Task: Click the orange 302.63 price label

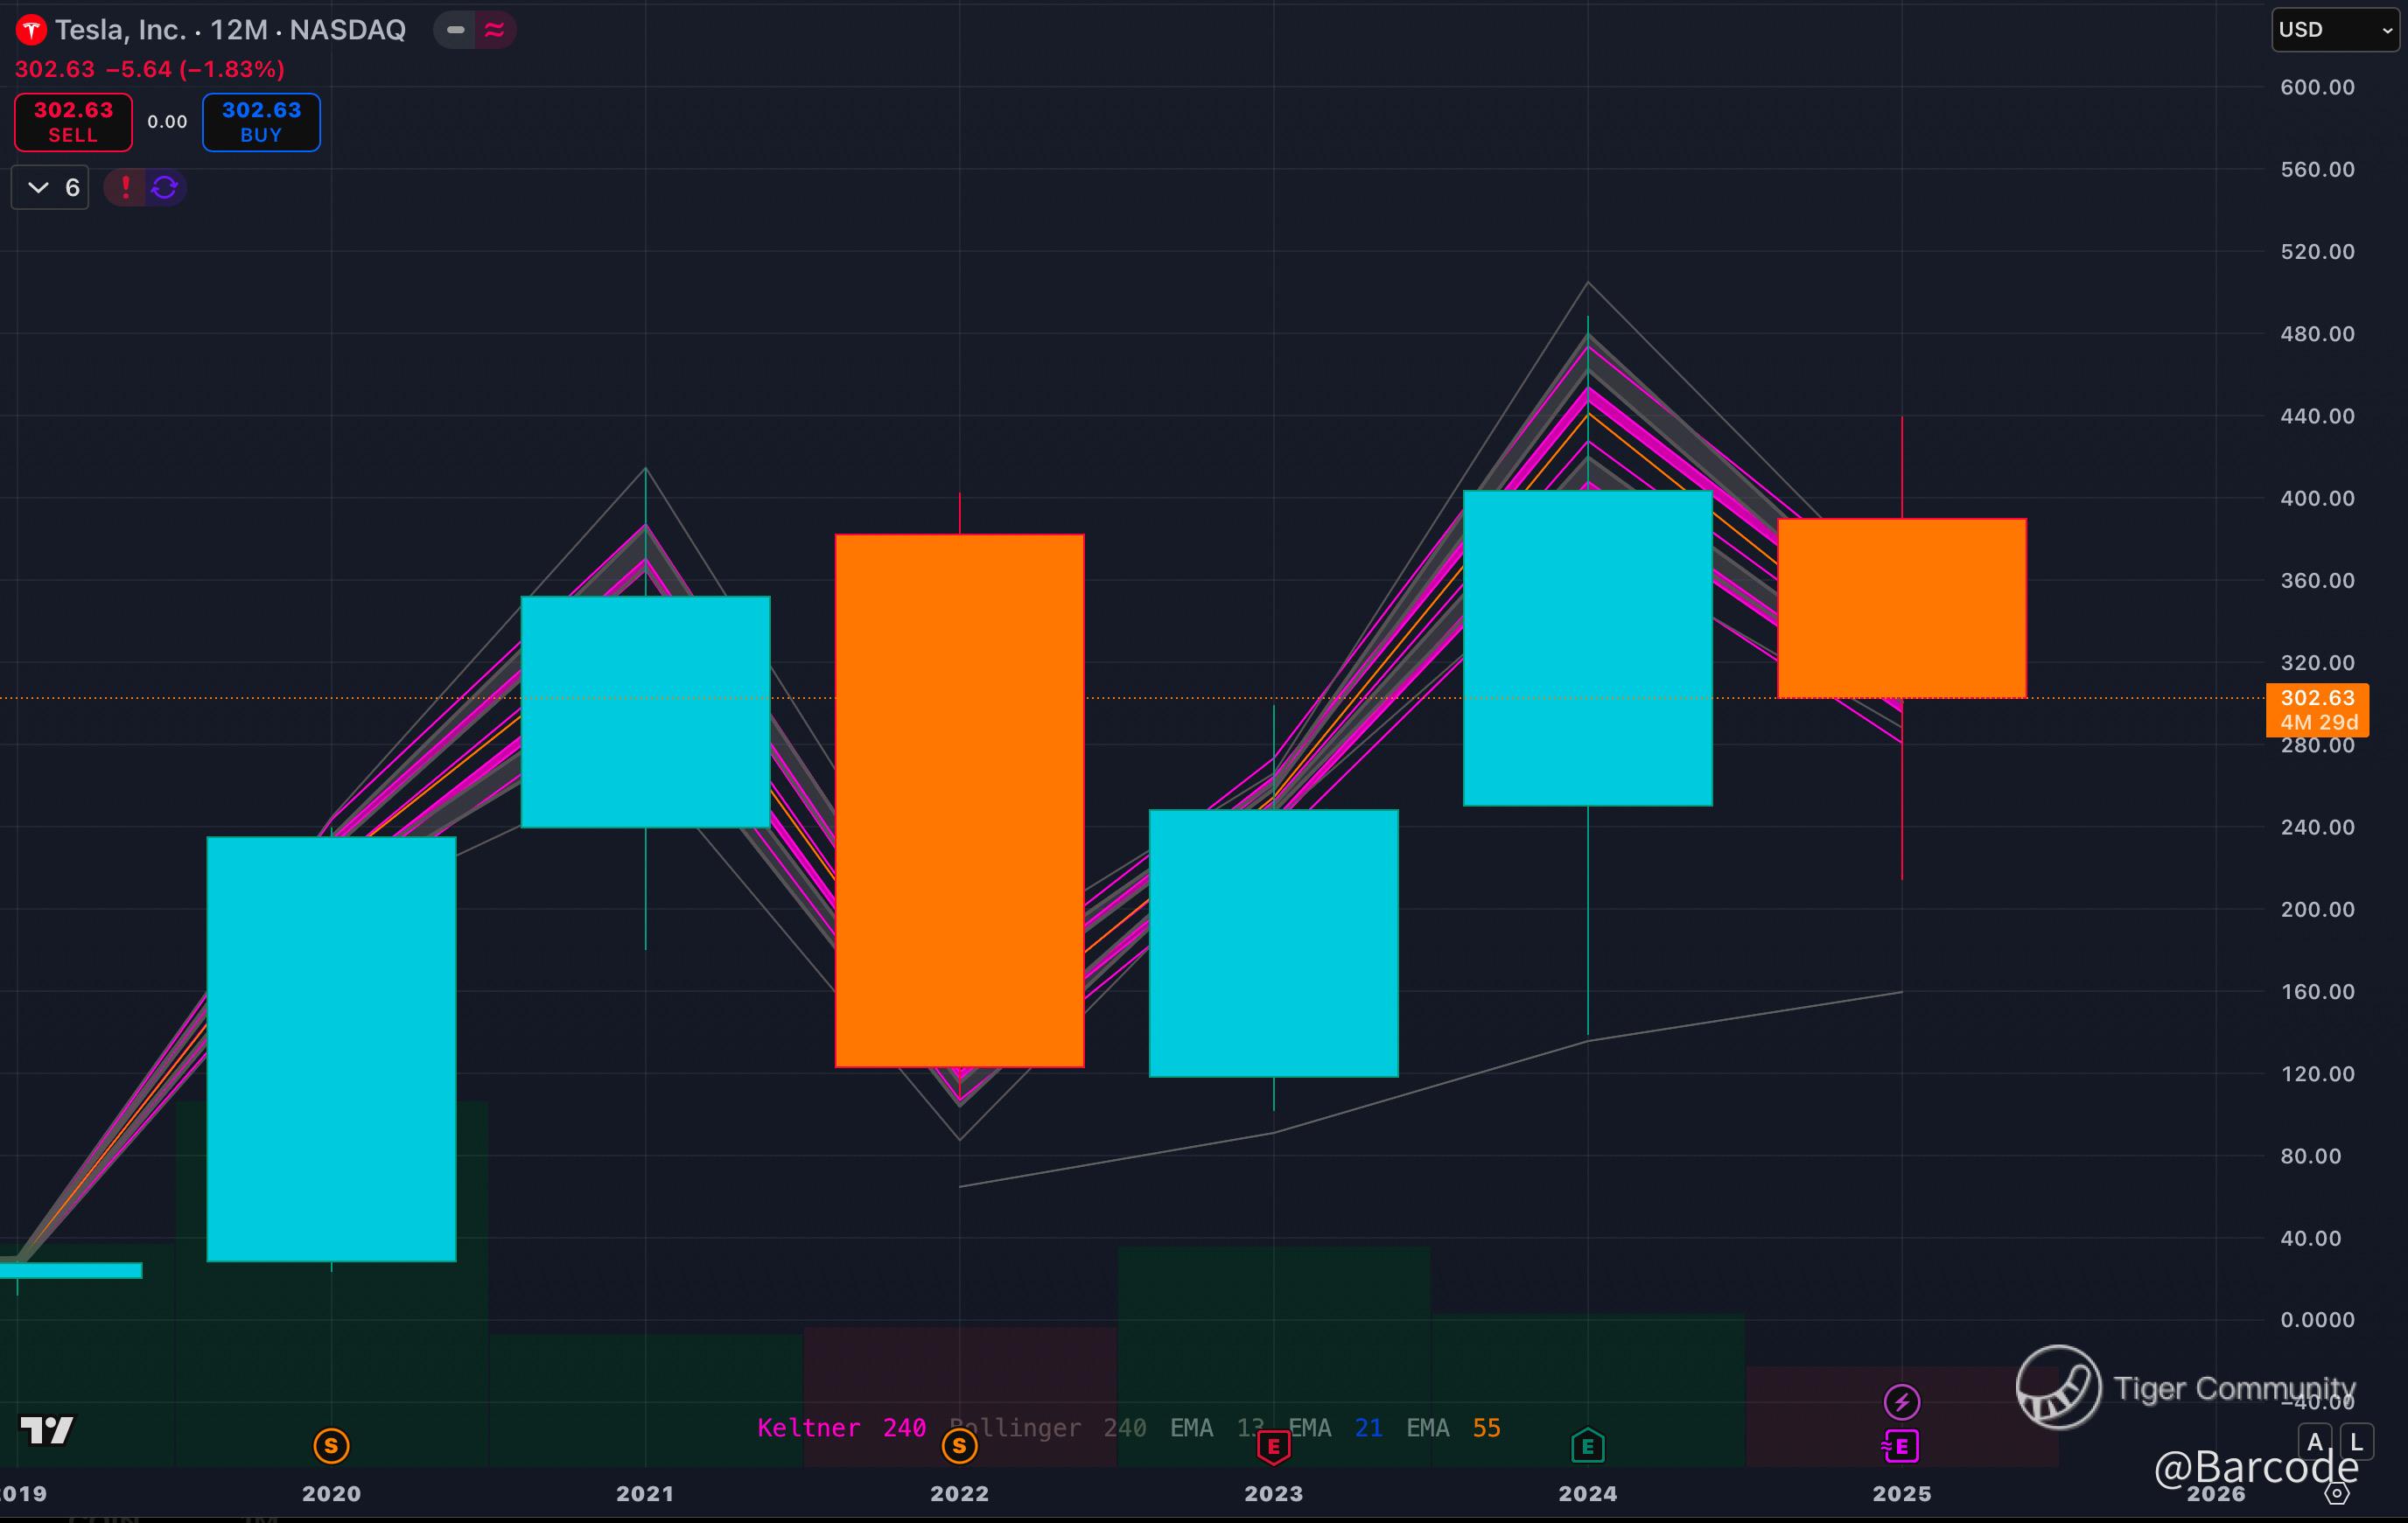Action: 2316,698
